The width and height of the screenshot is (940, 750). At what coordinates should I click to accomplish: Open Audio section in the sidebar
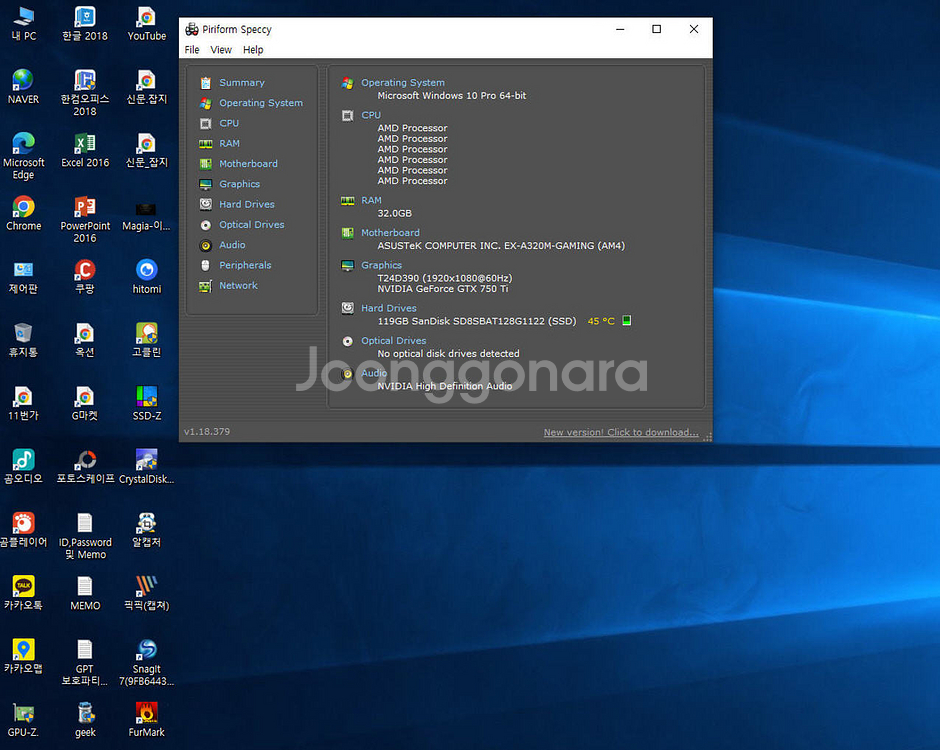232,245
